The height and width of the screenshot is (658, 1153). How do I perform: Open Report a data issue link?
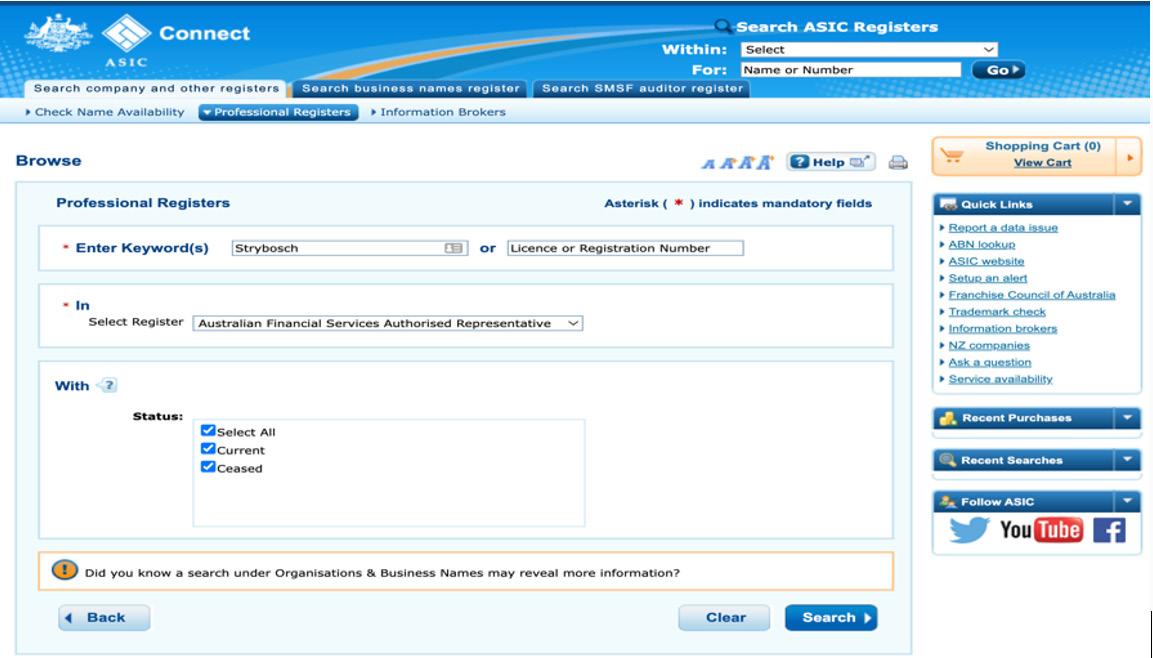(1003, 228)
